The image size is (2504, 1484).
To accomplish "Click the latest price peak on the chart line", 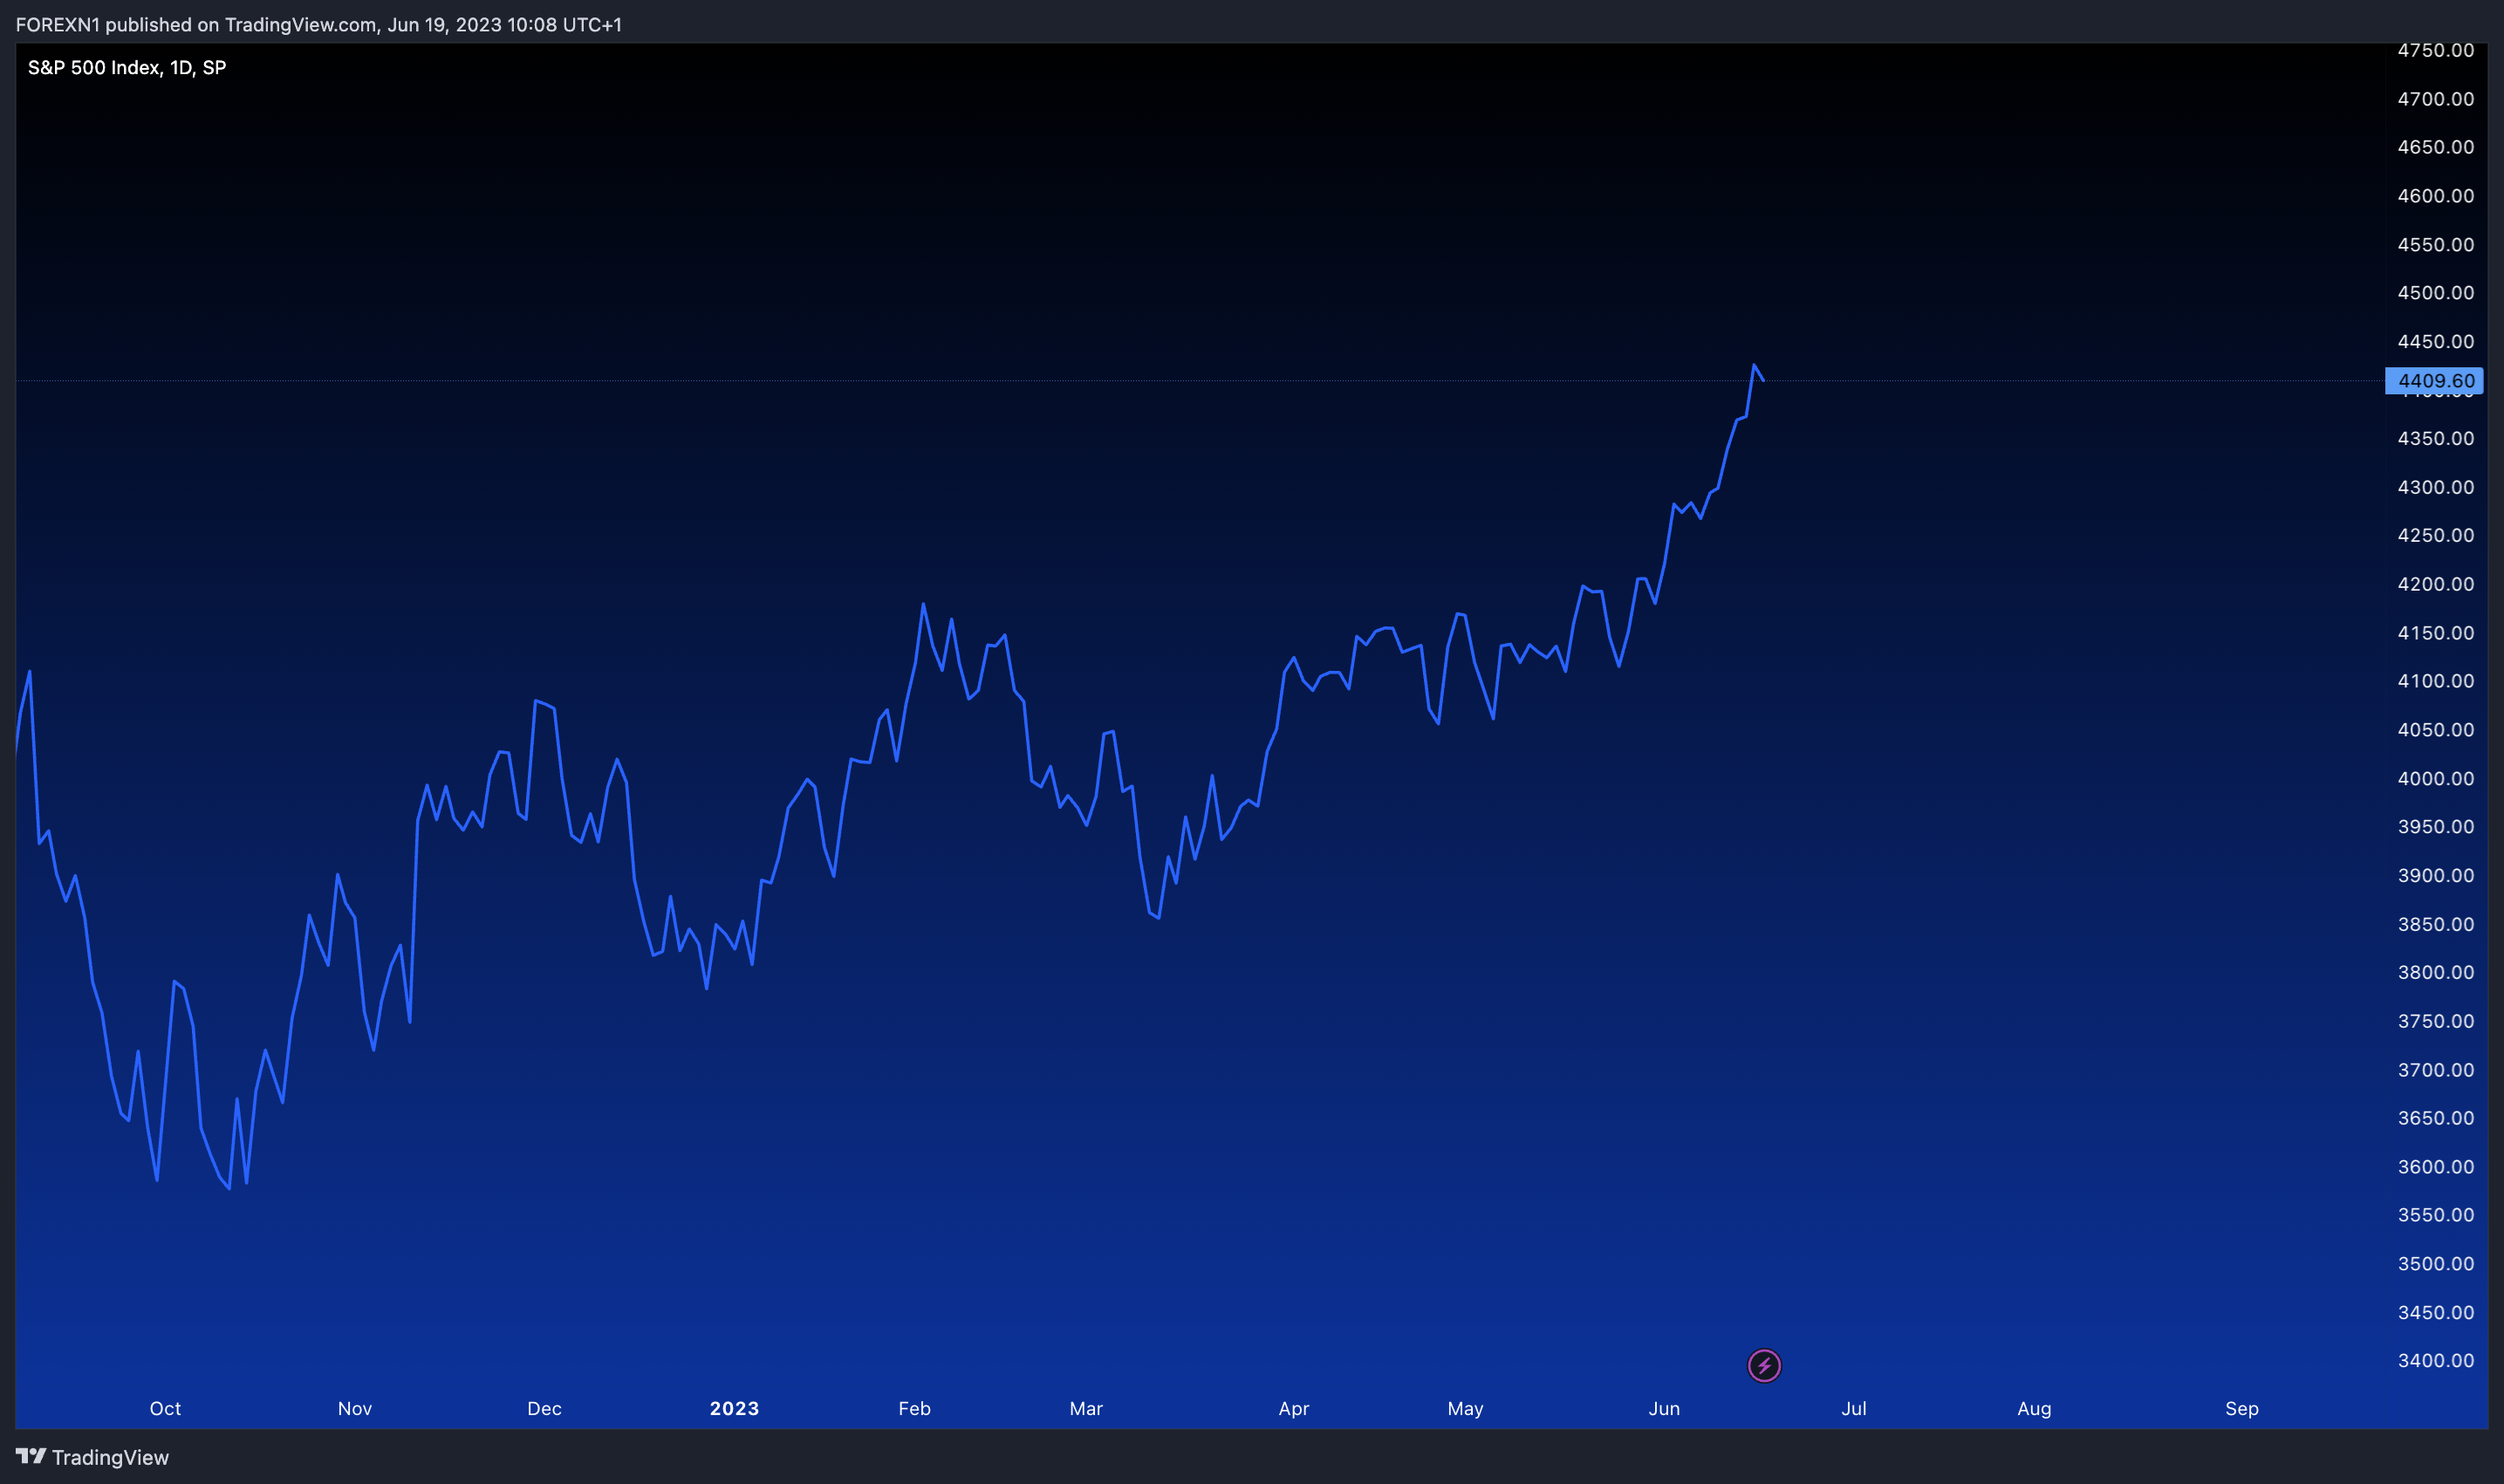I will pos(1754,365).
